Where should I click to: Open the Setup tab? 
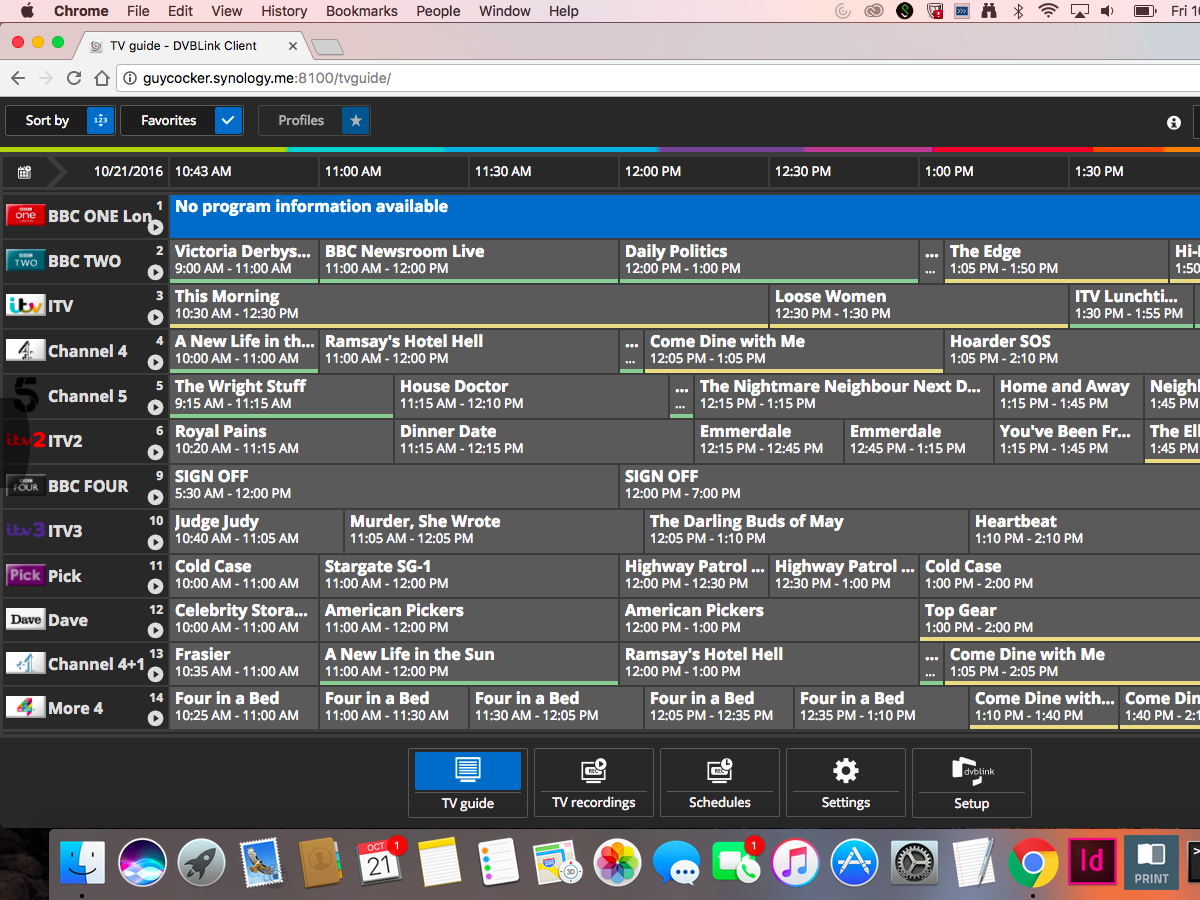pos(972,783)
